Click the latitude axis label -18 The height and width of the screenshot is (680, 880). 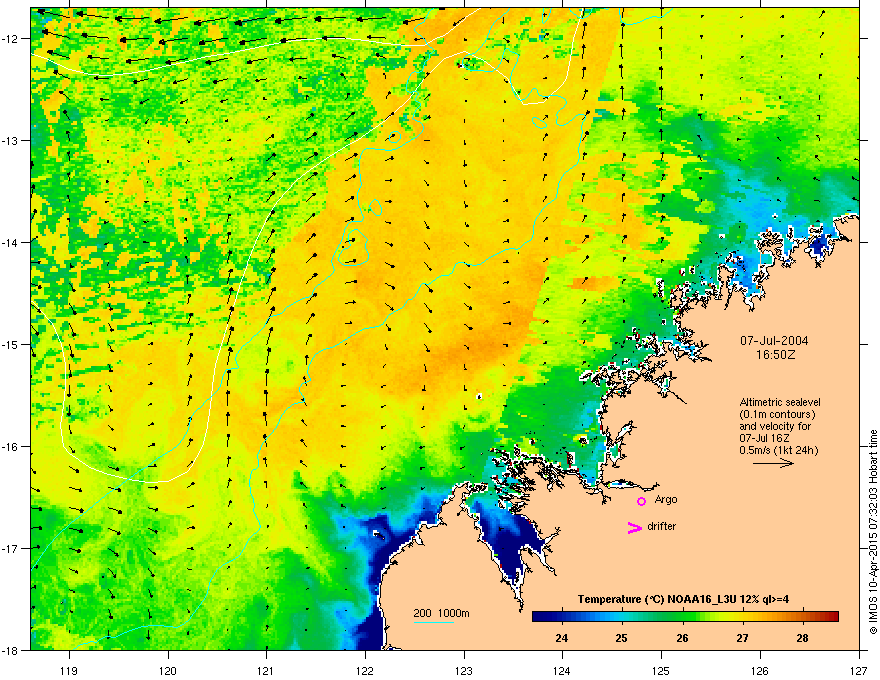pyautogui.click(x=11, y=650)
